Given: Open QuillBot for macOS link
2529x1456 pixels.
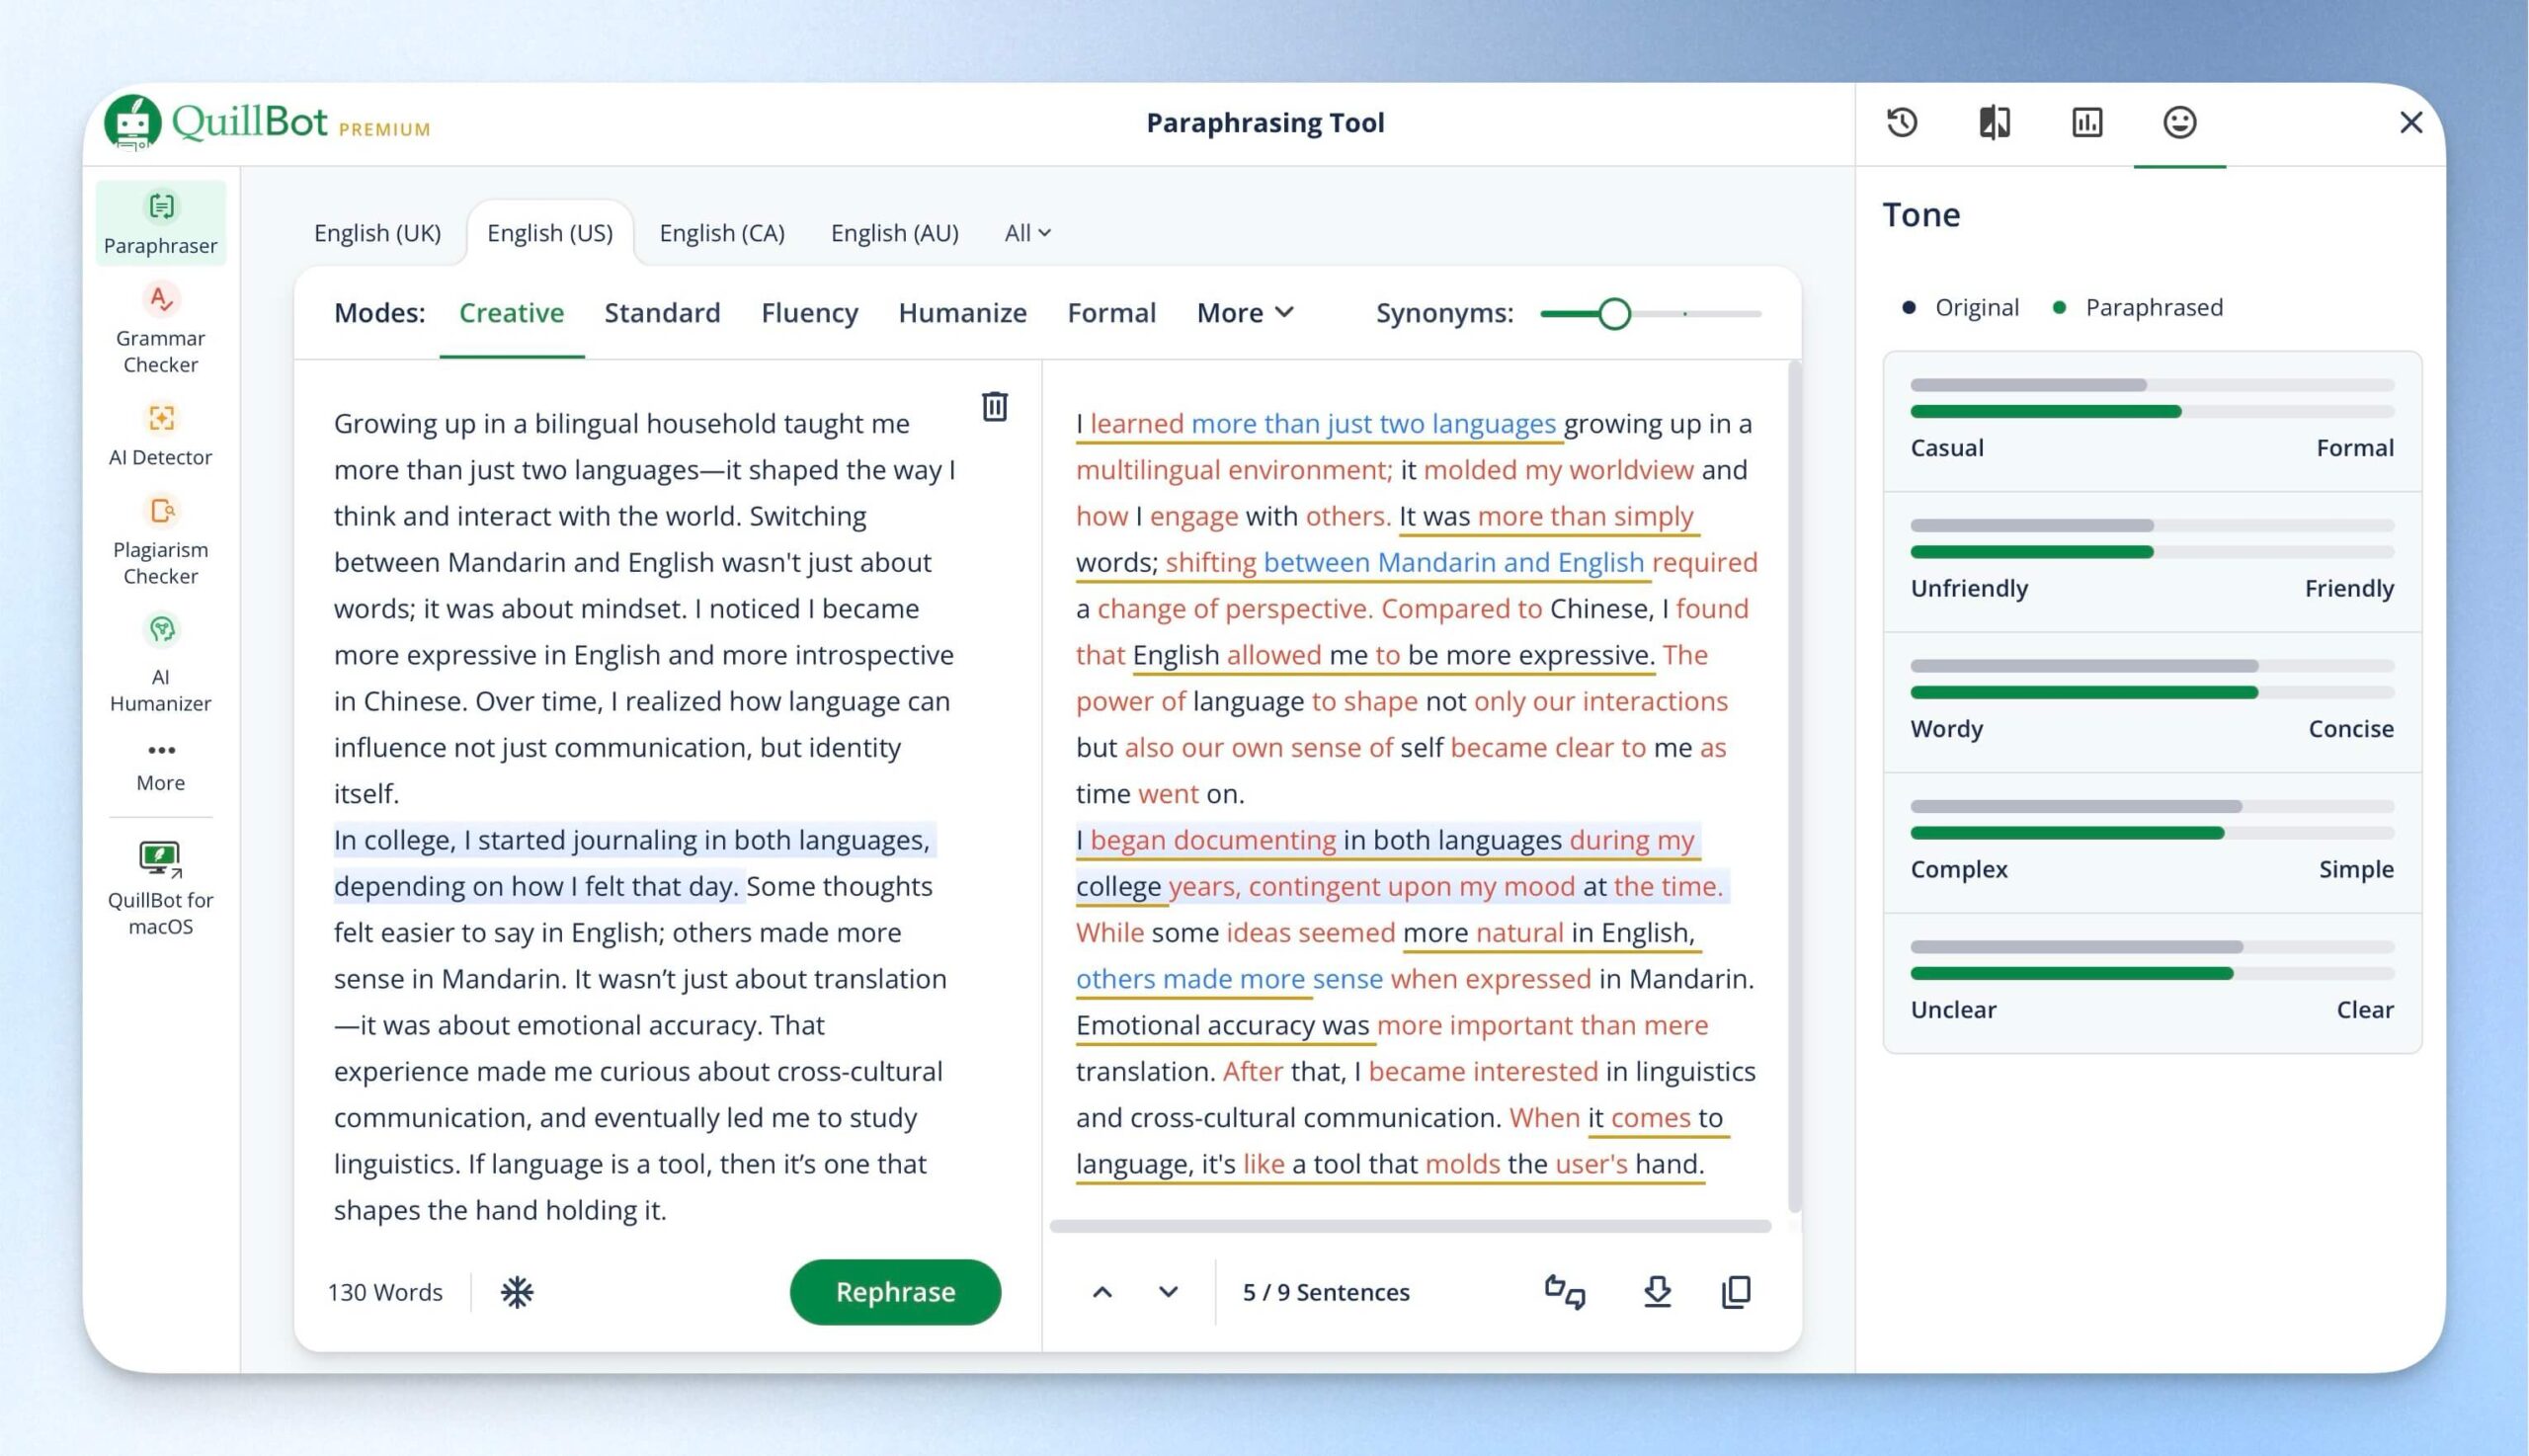Looking at the screenshot, I should coord(160,887).
